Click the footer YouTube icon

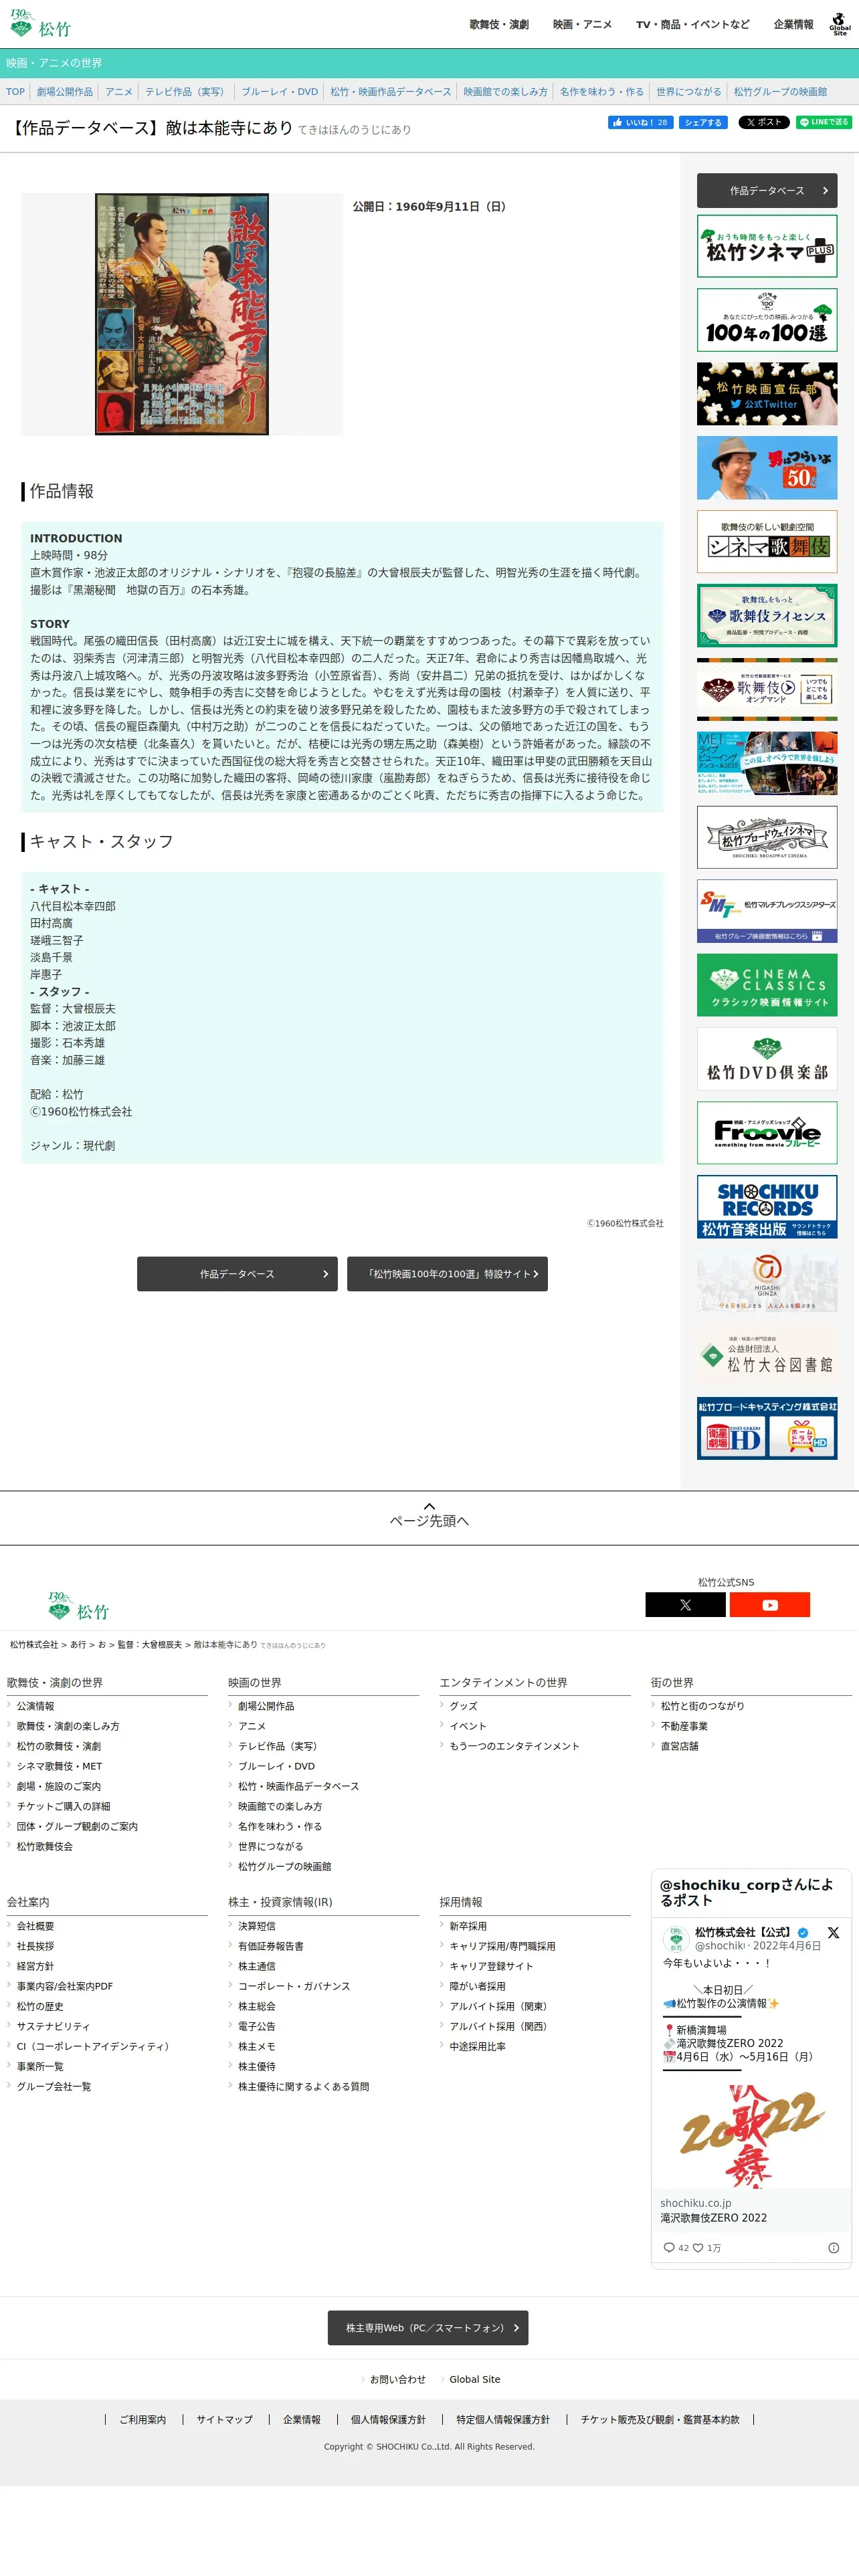(770, 1605)
